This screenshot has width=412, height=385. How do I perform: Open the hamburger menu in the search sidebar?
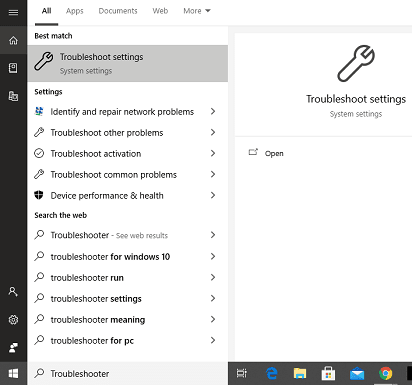point(13,13)
